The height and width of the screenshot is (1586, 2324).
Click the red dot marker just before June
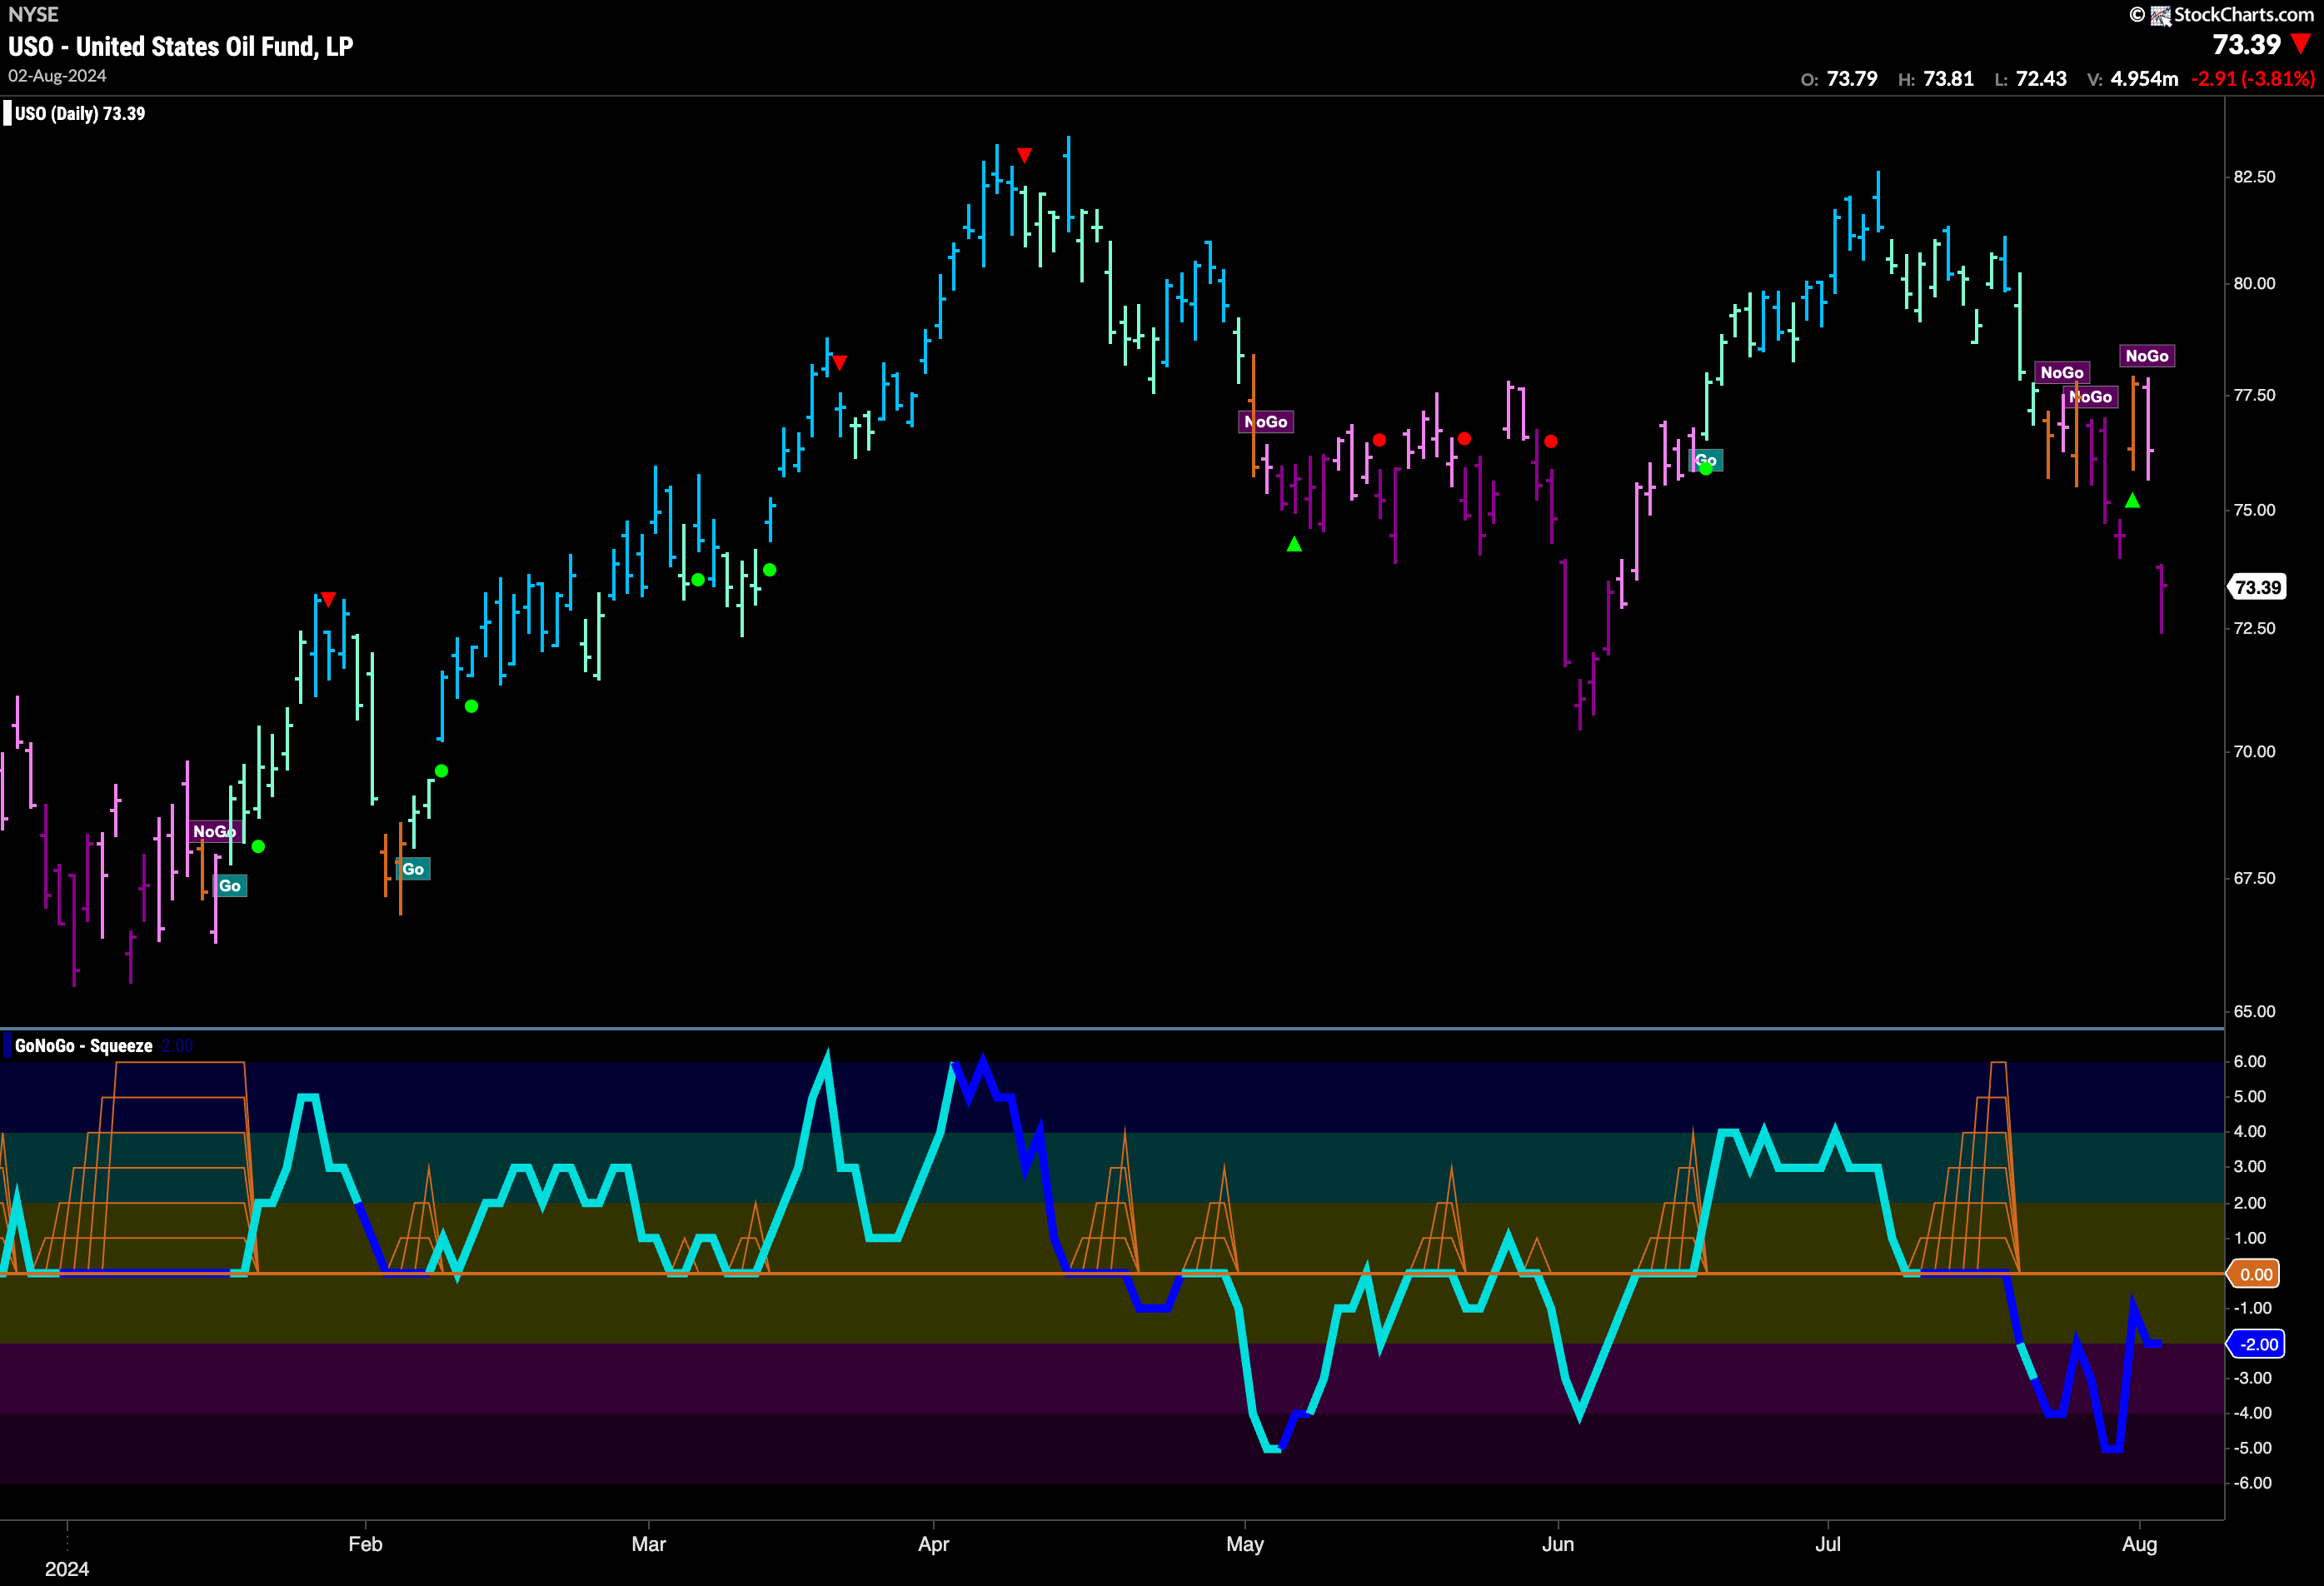[x=1551, y=441]
